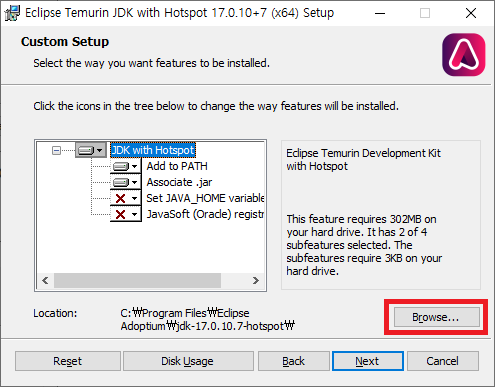This screenshot has width=495, height=387.
Task: Open feature dropdown for Associate .jar
Action: coord(126,182)
